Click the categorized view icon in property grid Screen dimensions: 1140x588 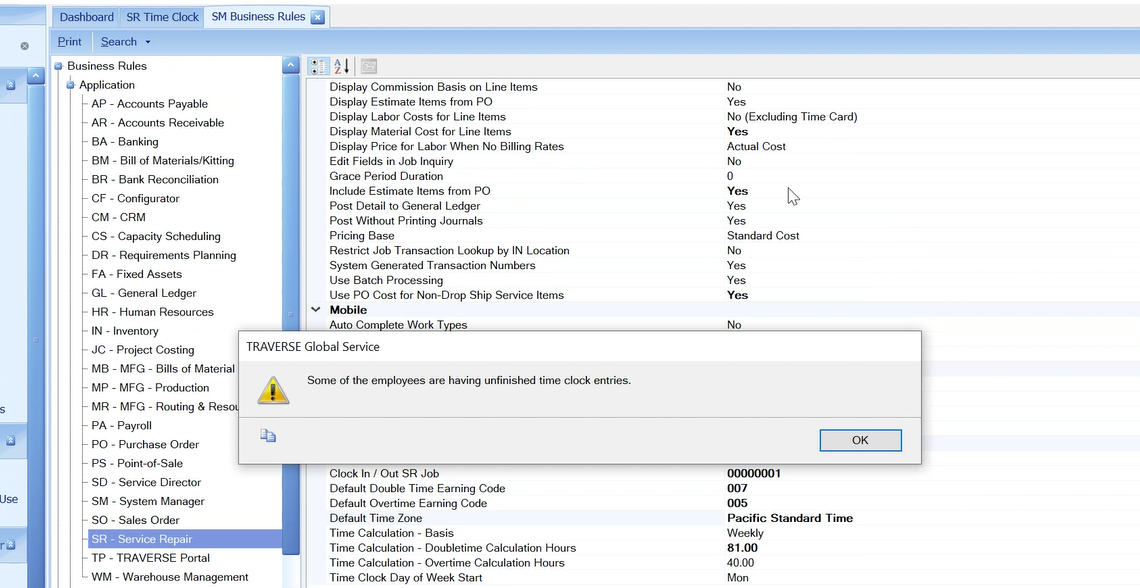click(318, 66)
